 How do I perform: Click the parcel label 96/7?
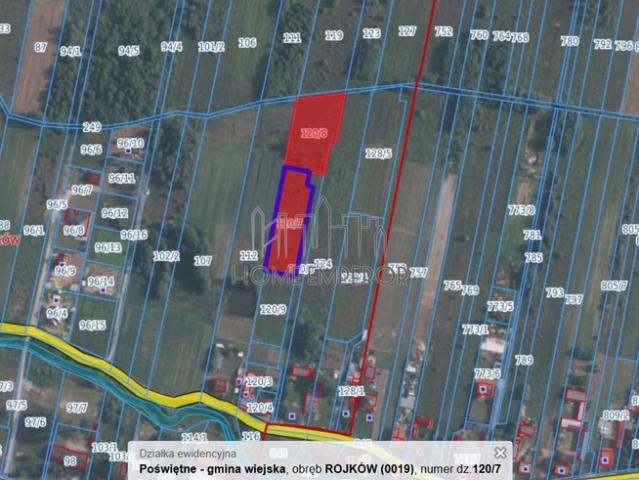click(82, 189)
